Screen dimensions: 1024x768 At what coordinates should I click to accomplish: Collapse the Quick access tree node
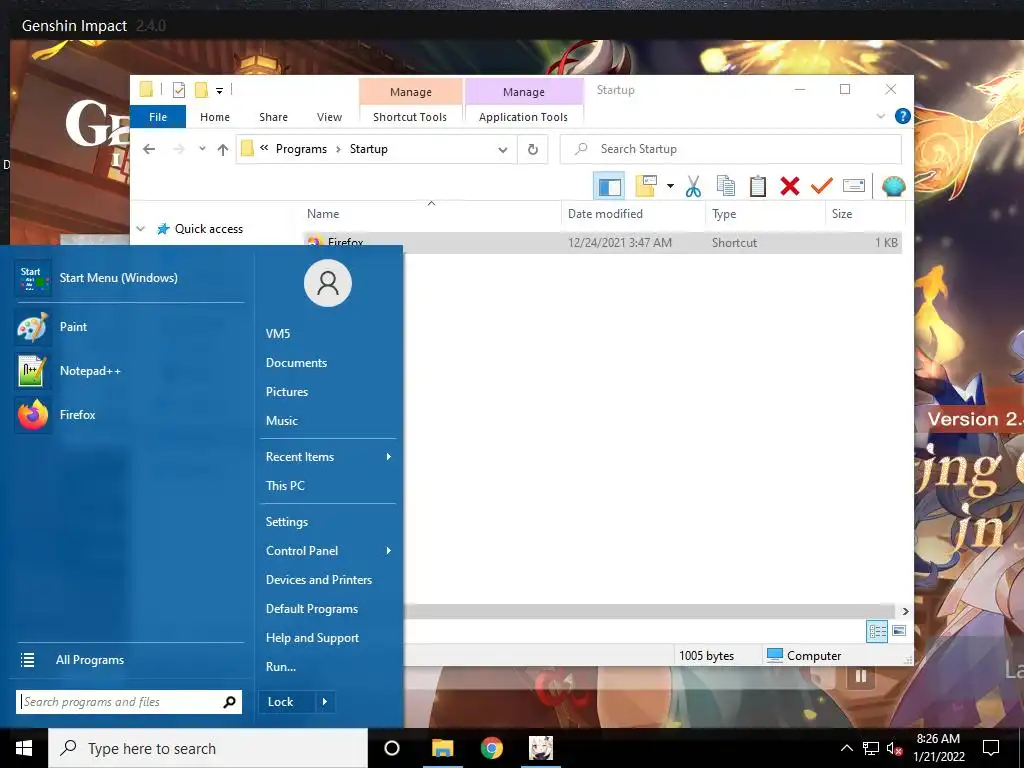coord(140,229)
